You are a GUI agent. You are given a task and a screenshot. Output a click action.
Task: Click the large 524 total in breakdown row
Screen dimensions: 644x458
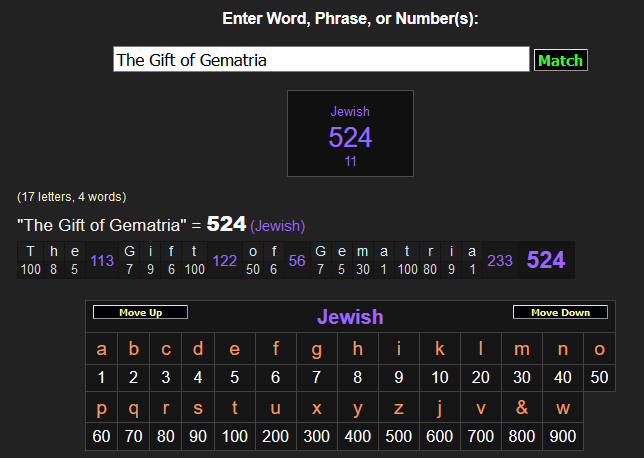546,260
